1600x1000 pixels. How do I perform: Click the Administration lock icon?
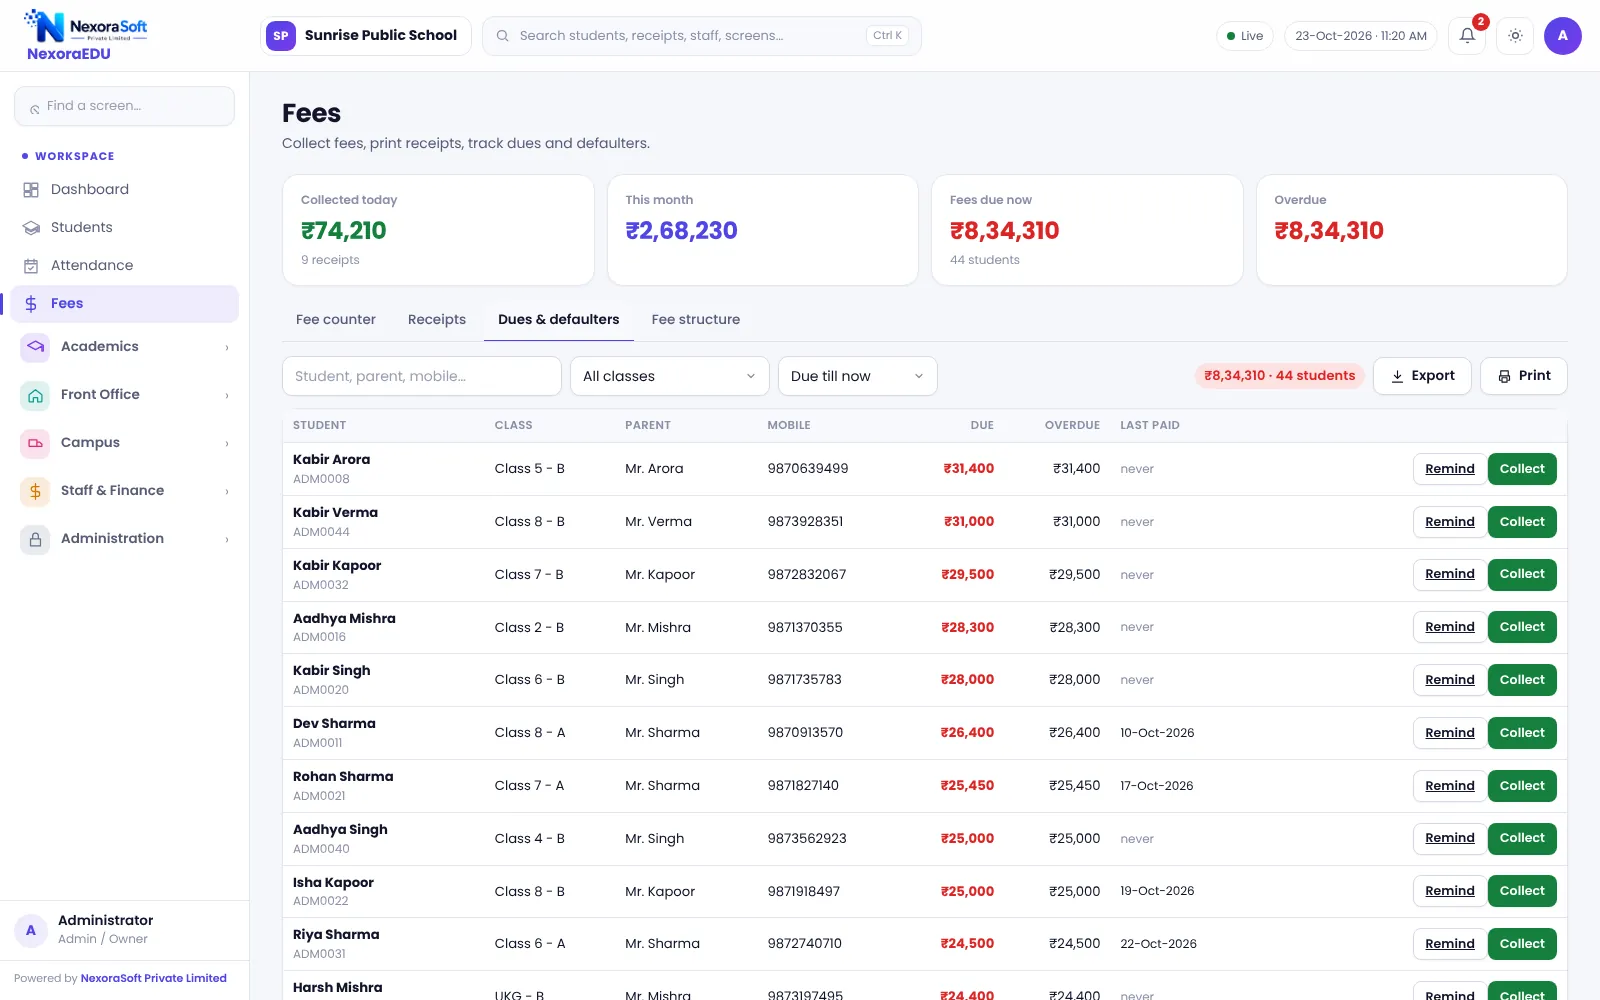35,539
